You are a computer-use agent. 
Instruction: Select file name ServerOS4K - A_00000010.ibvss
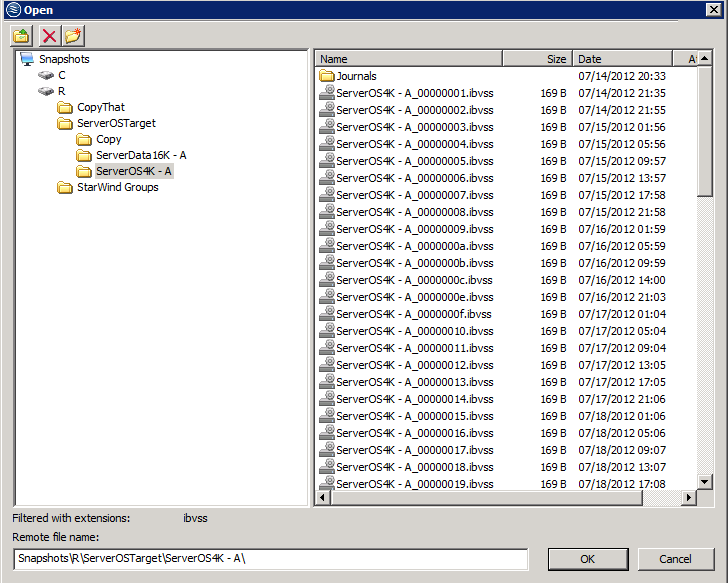pyautogui.click(x=415, y=331)
